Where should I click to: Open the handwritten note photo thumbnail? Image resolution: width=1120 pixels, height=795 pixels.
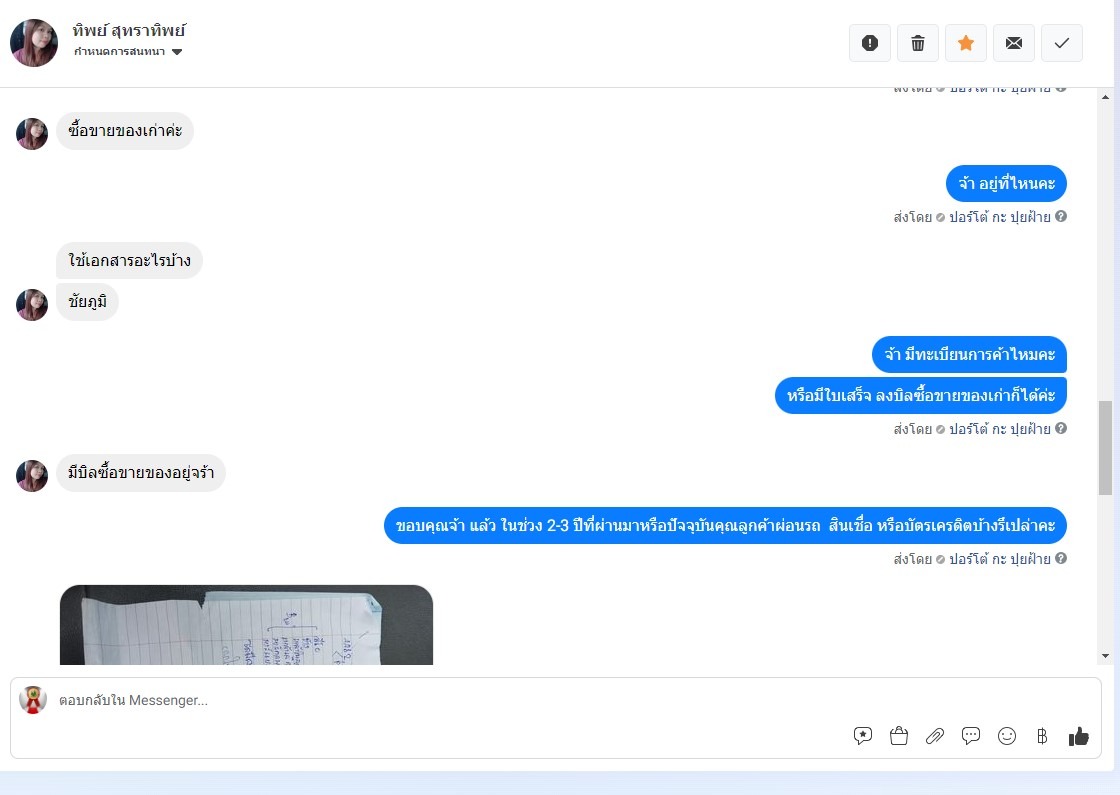246,625
